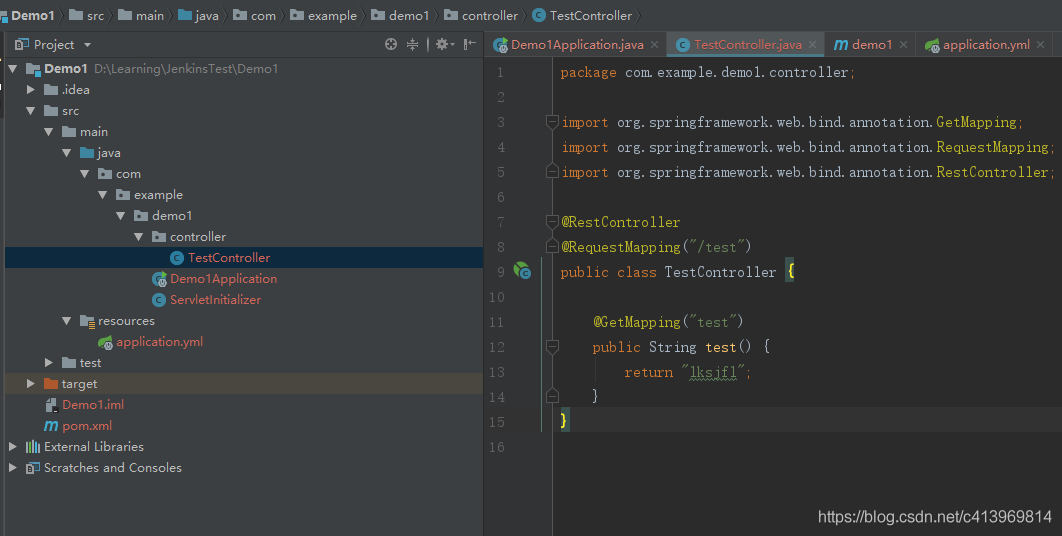
Task: Close the application.yml editor tab
Action: pos(1041,45)
